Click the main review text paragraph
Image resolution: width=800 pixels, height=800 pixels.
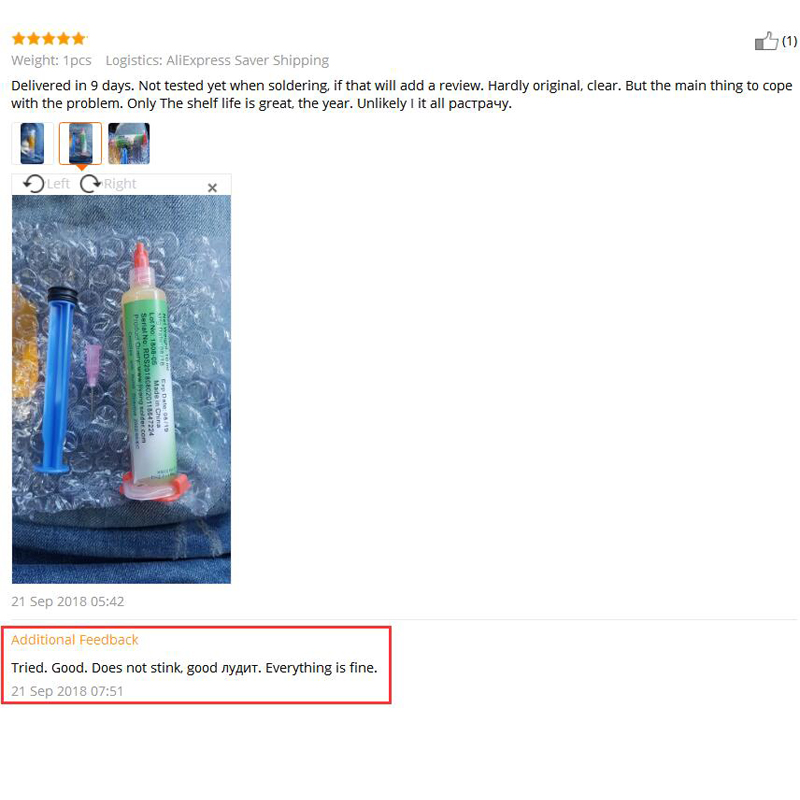pos(402,94)
